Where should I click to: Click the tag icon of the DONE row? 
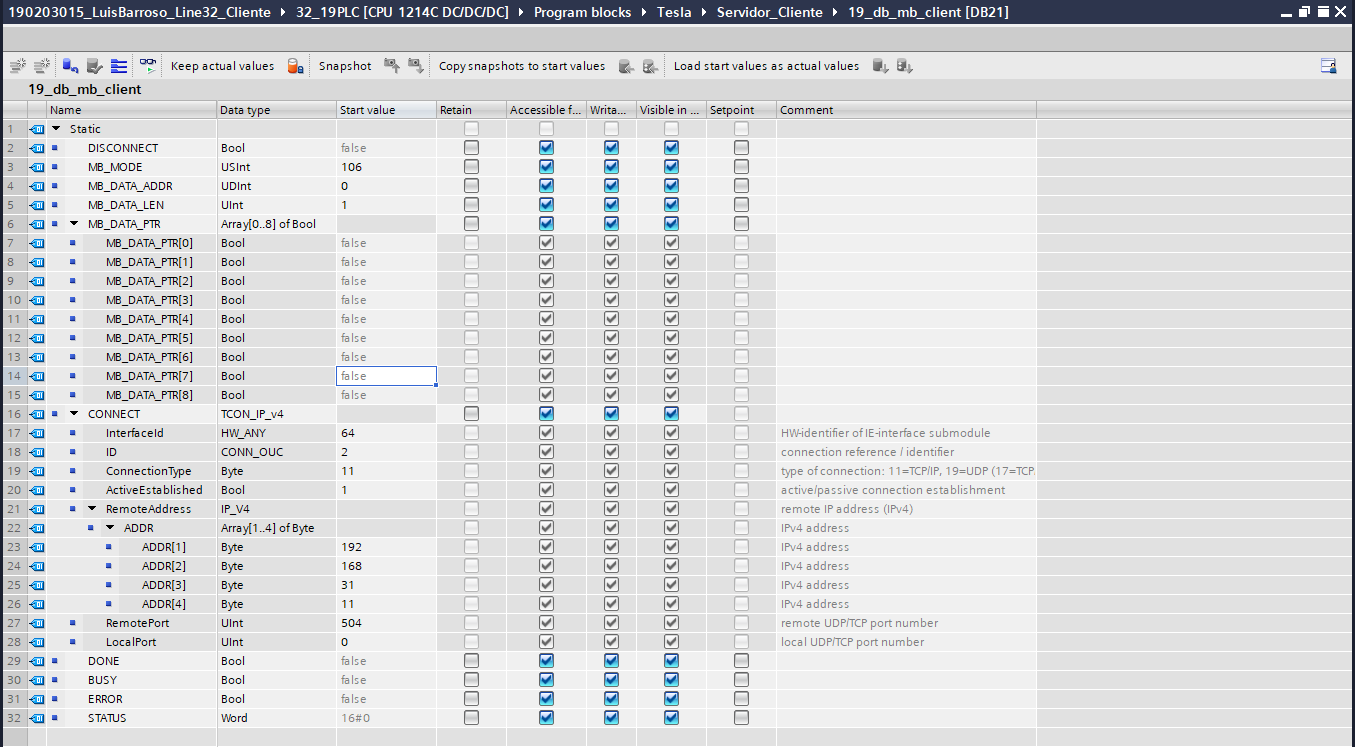pyautogui.click(x=37, y=661)
